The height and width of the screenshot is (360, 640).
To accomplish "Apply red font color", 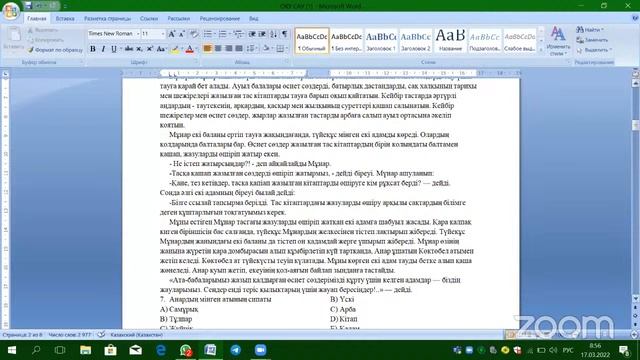I will [x=189, y=49].
